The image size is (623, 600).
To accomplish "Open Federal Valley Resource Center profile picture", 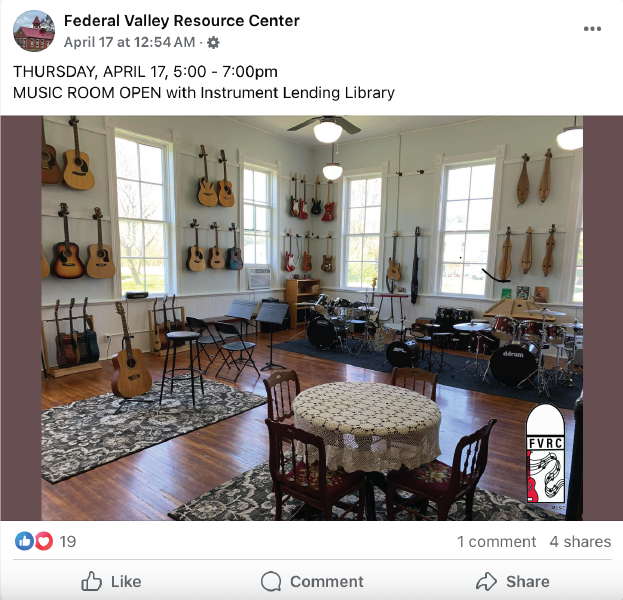I will coord(34,31).
